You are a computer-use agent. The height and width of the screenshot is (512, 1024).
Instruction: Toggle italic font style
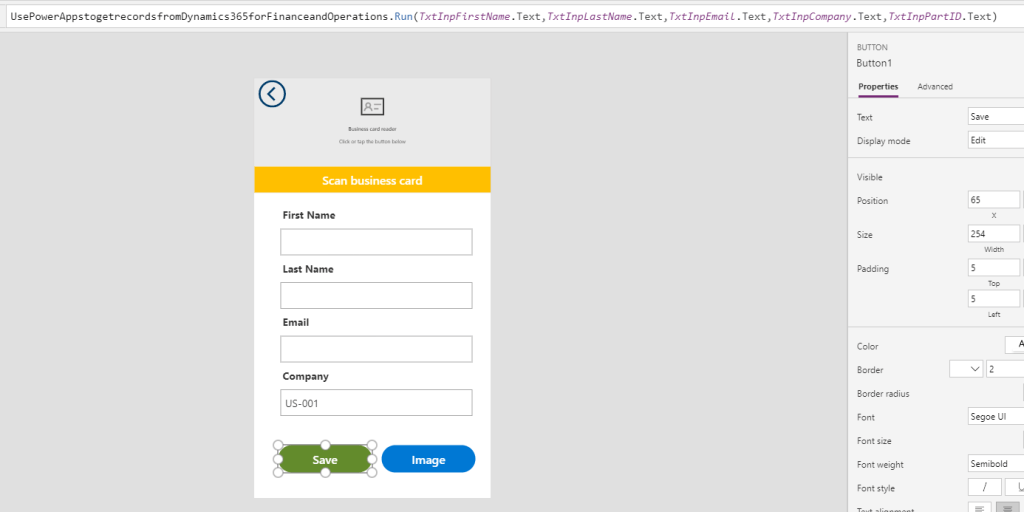(984, 487)
